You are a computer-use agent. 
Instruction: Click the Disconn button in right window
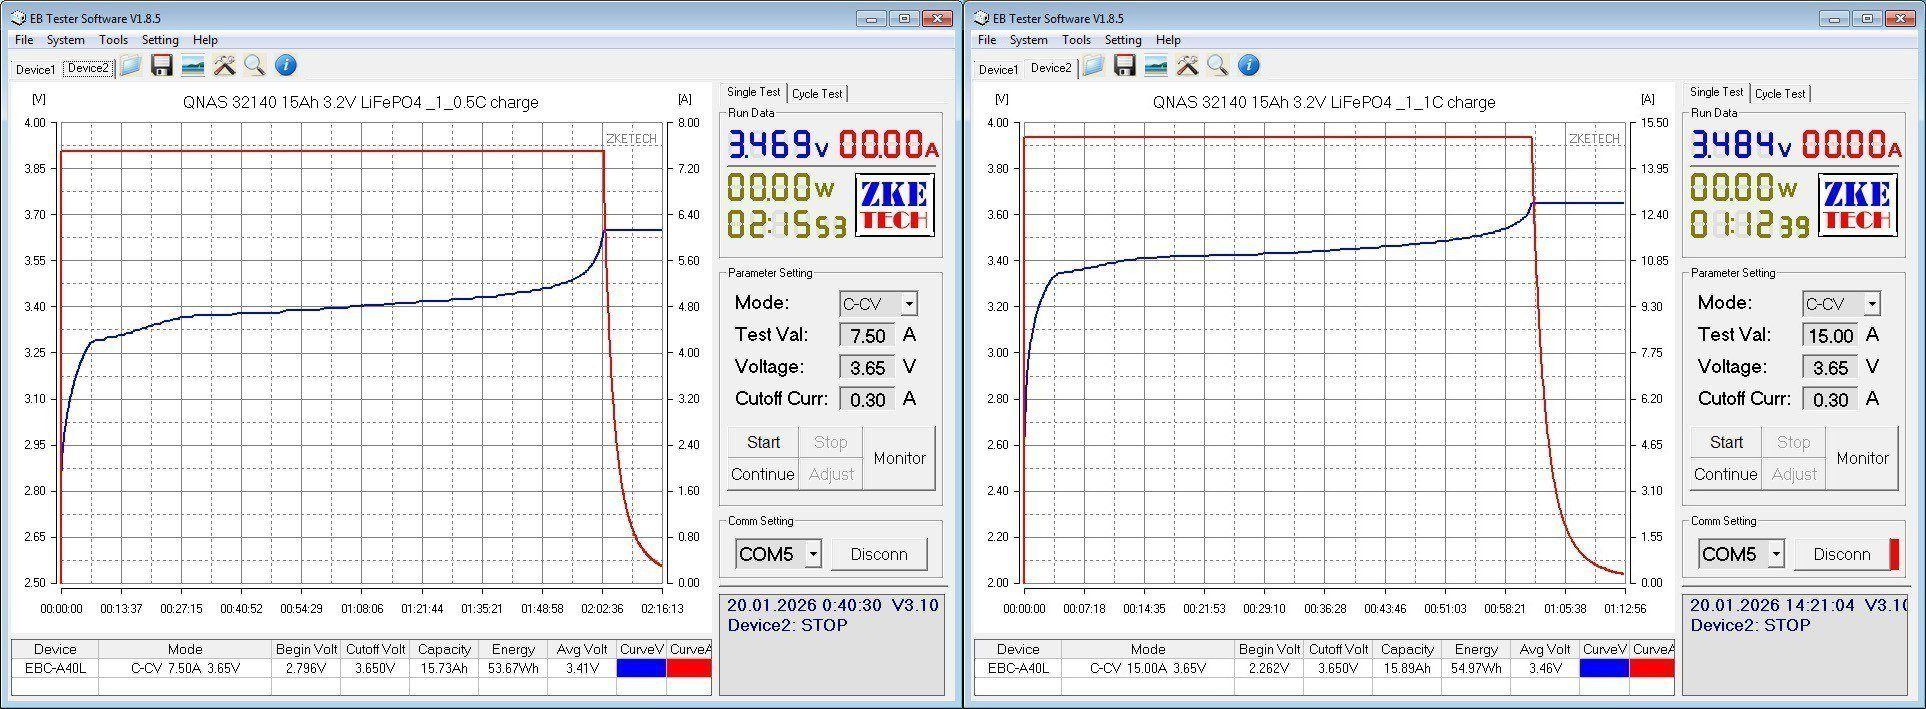tap(1841, 554)
